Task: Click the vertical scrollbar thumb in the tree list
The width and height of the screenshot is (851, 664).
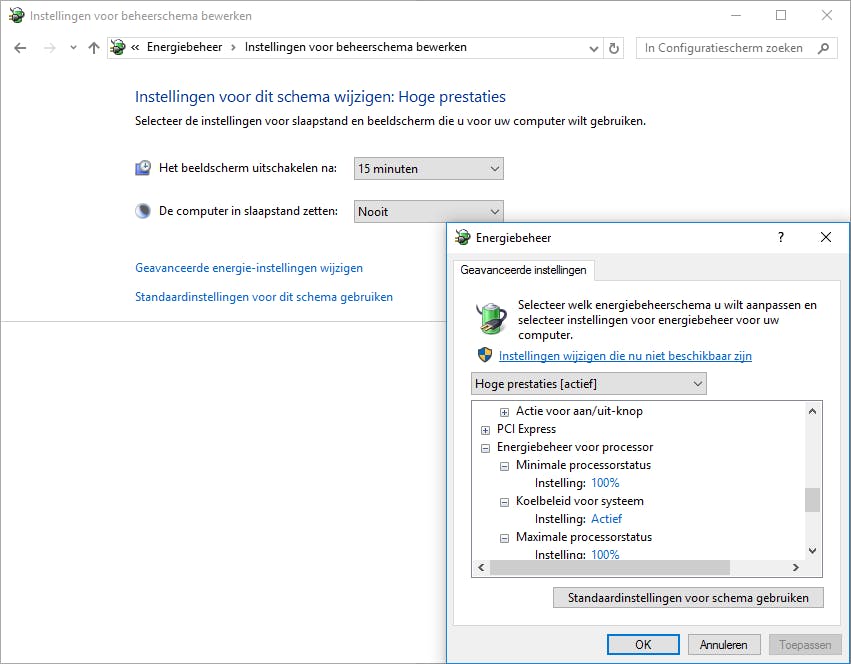Action: (x=812, y=500)
